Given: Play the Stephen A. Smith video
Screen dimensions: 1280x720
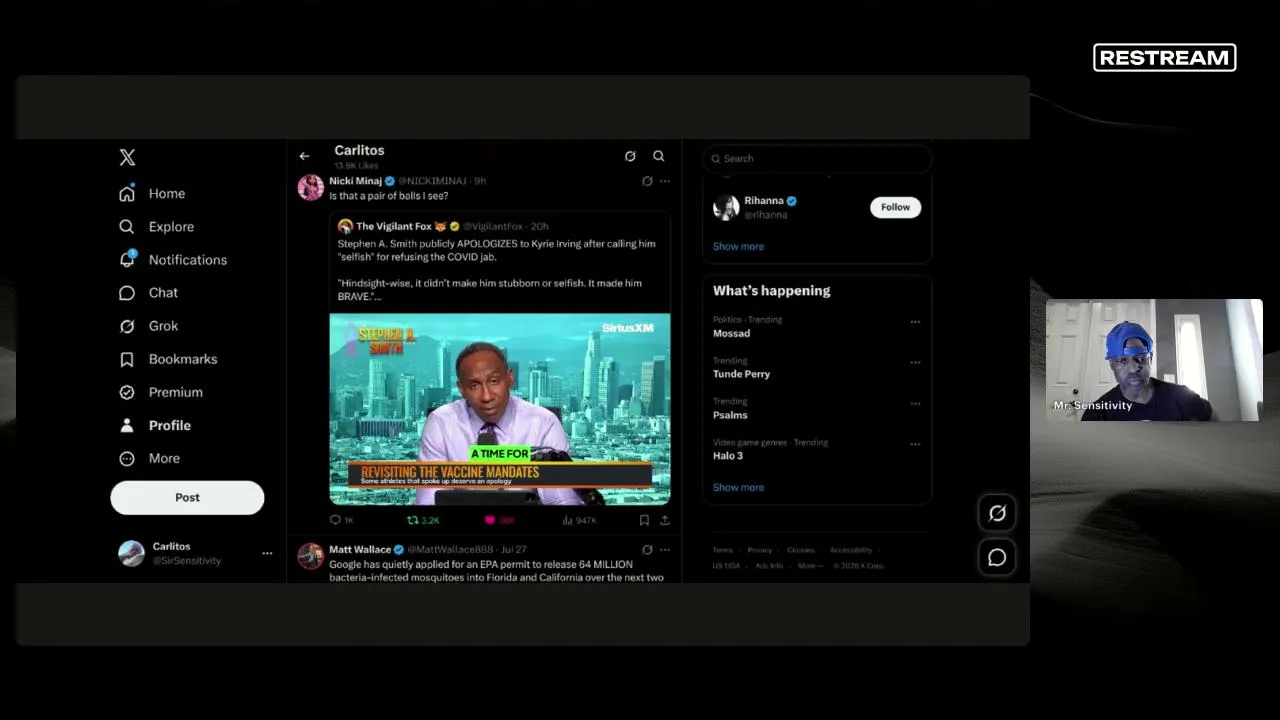Looking at the screenshot, I should pyautogui.click(x=500, y=409).
